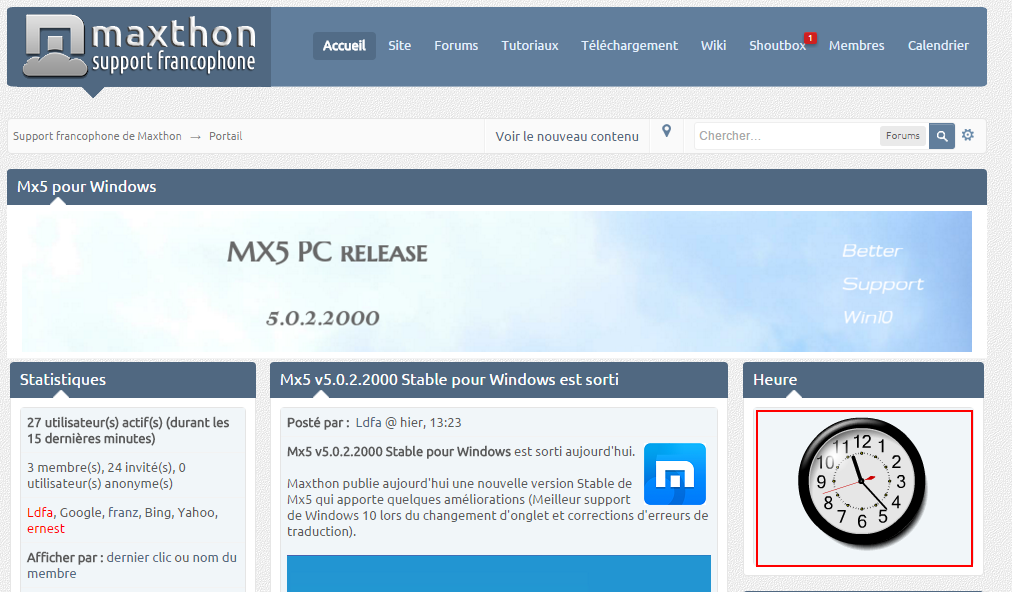Click into the Chercher search field
The image size is (1012, 592).
[x=787, y=136]
